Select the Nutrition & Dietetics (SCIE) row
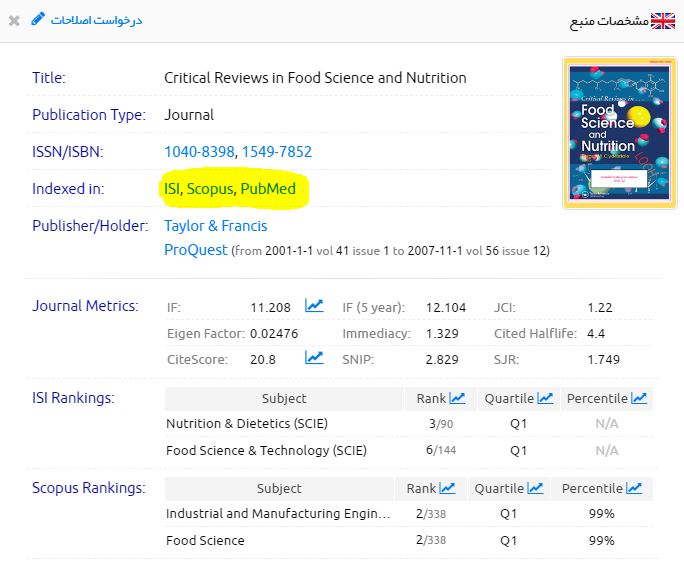Screen dimensions: 684x573 [246, 424]
